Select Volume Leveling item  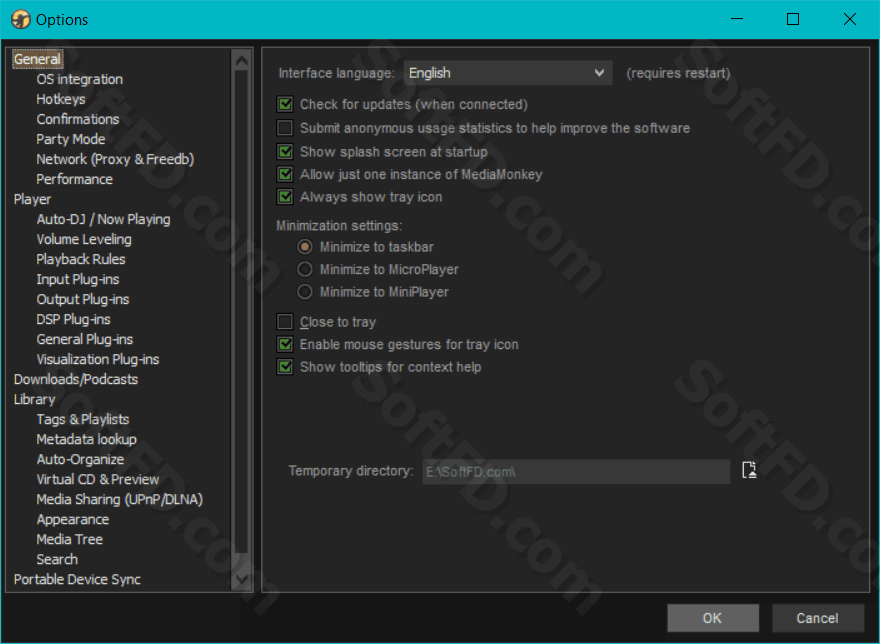(x=84, y=239)
